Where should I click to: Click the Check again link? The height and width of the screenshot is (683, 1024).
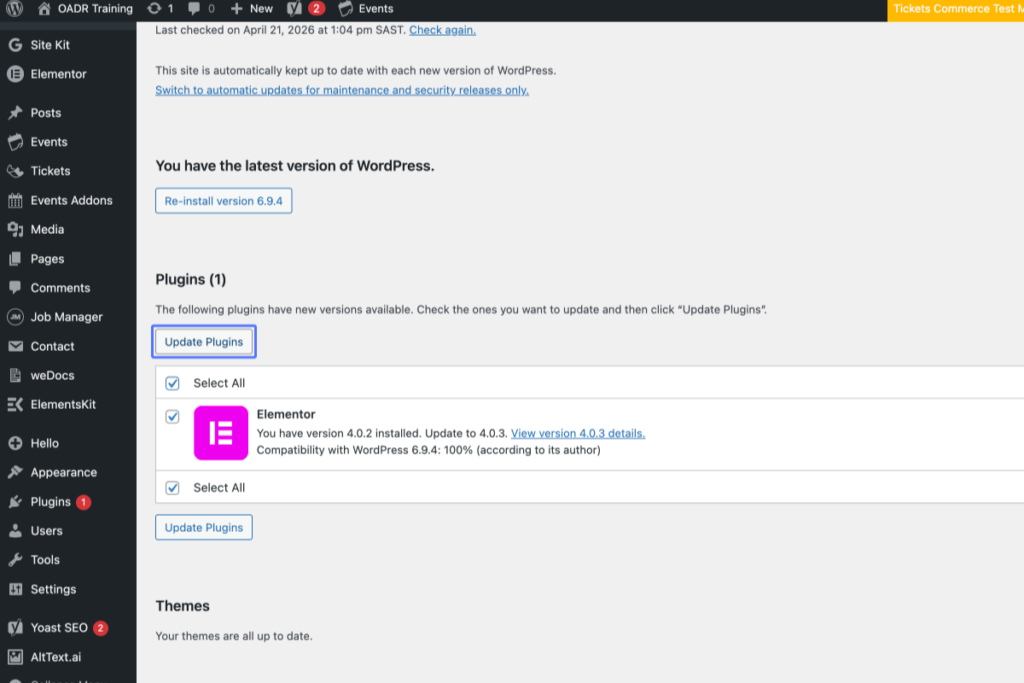442,30
